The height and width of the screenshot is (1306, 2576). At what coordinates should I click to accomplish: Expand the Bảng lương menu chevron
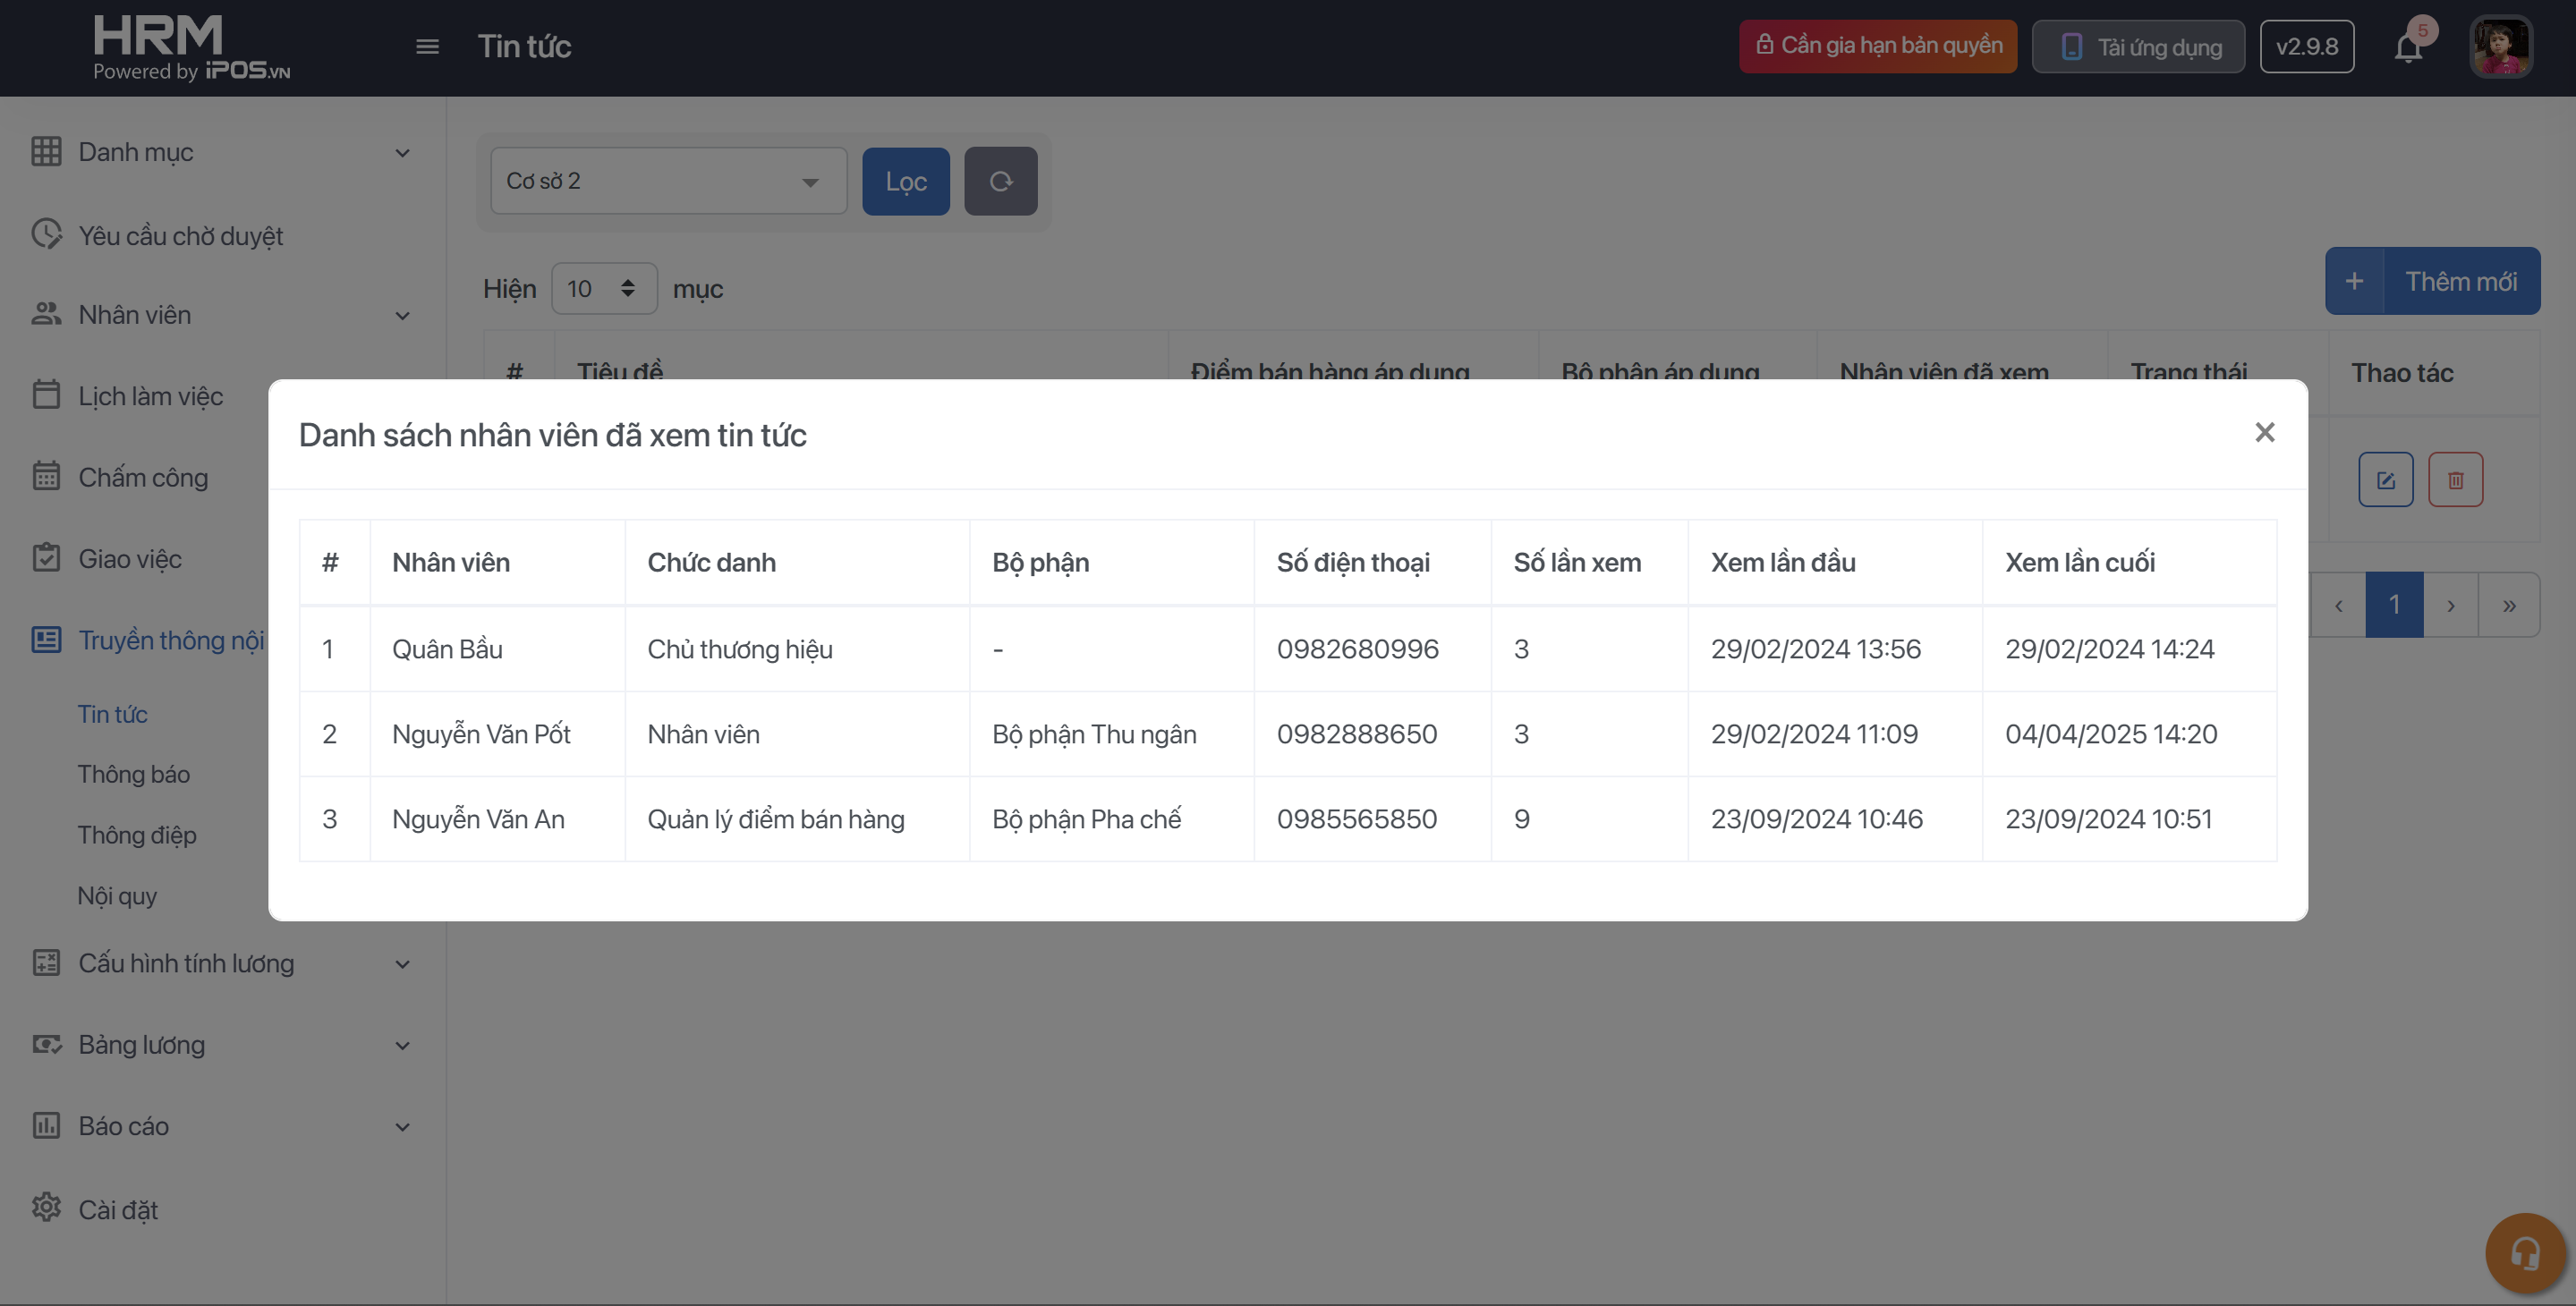(x=402, y=1046)
